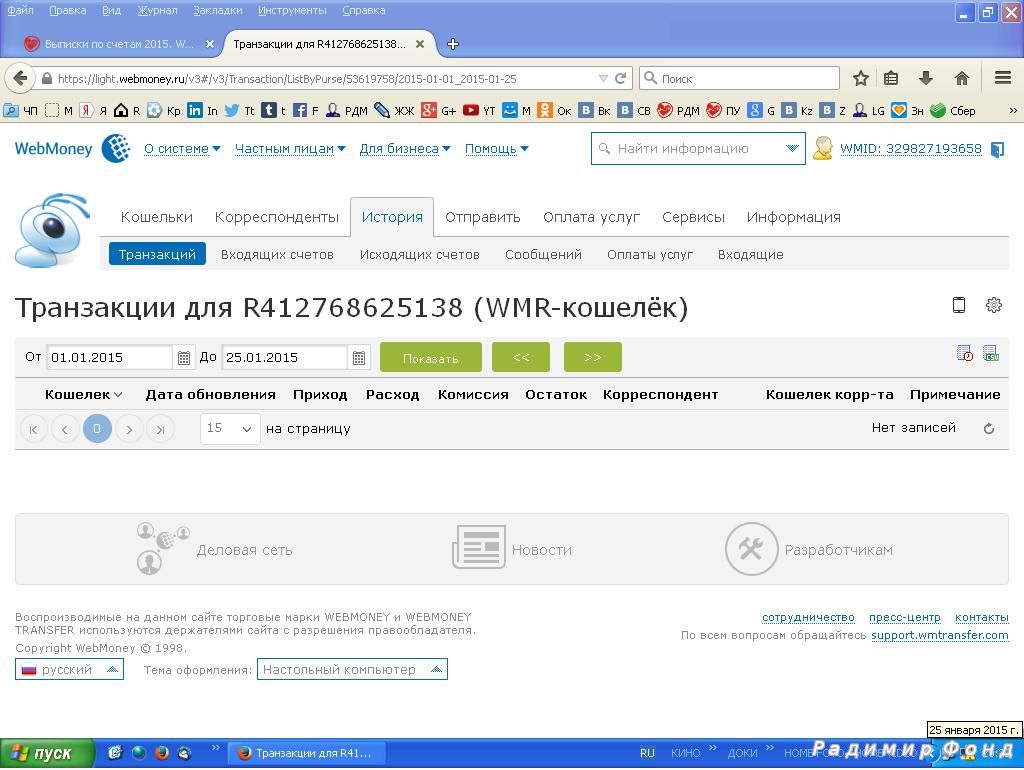Click the logout icon beside WMID

(x=997, y=150)
